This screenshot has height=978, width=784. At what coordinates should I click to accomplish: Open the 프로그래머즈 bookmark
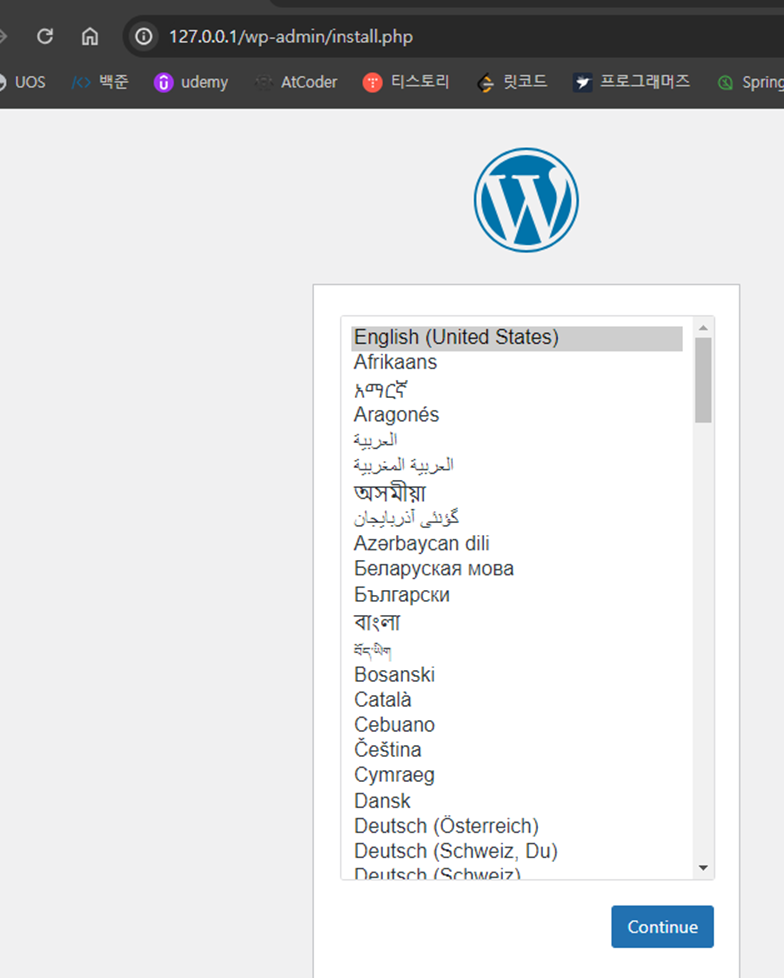tap(631, 82)
